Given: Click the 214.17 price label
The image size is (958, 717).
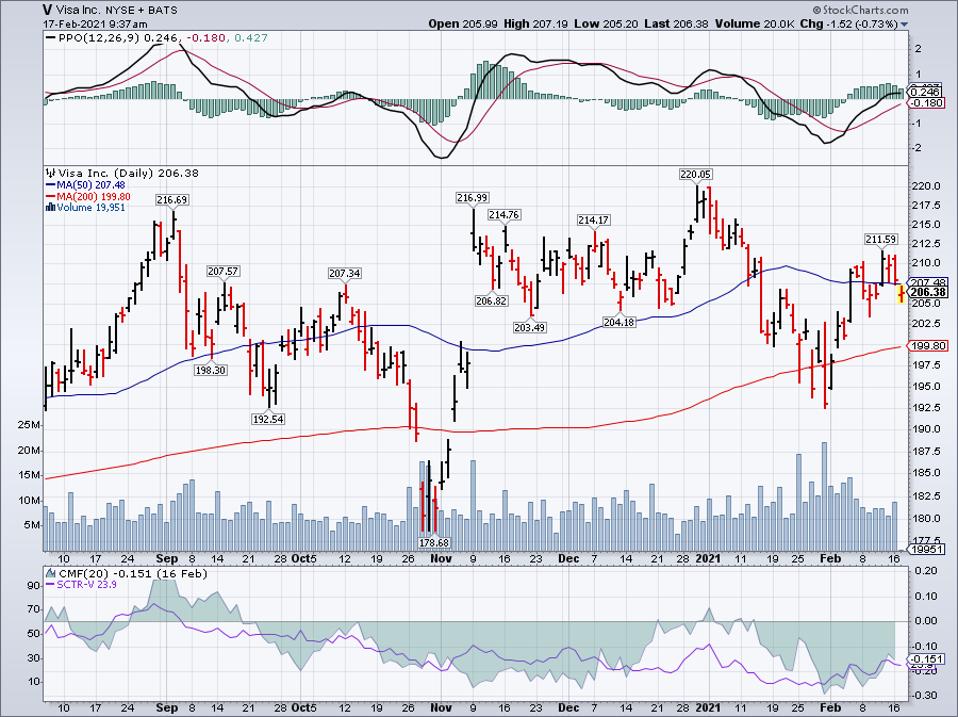Looking at the screenshot, I should click(x=594, y=220).
